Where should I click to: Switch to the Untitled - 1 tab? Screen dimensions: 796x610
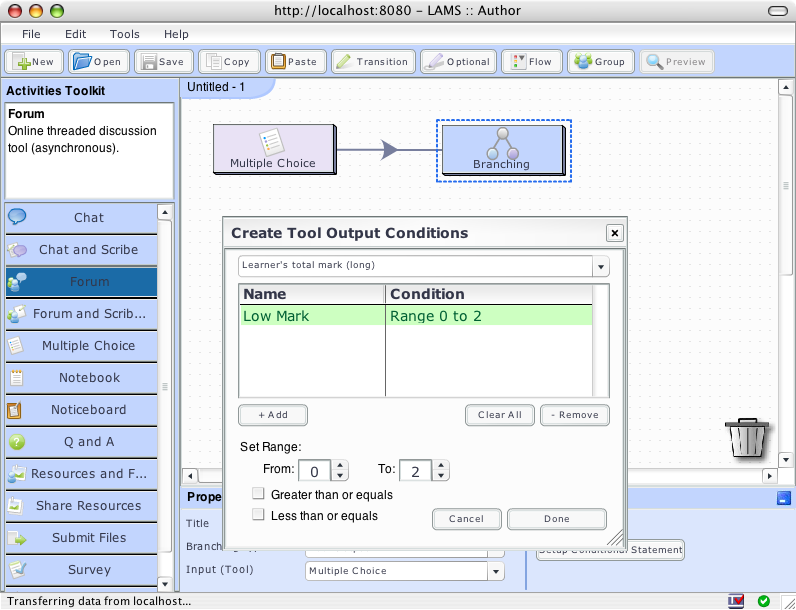pos(216,87)
